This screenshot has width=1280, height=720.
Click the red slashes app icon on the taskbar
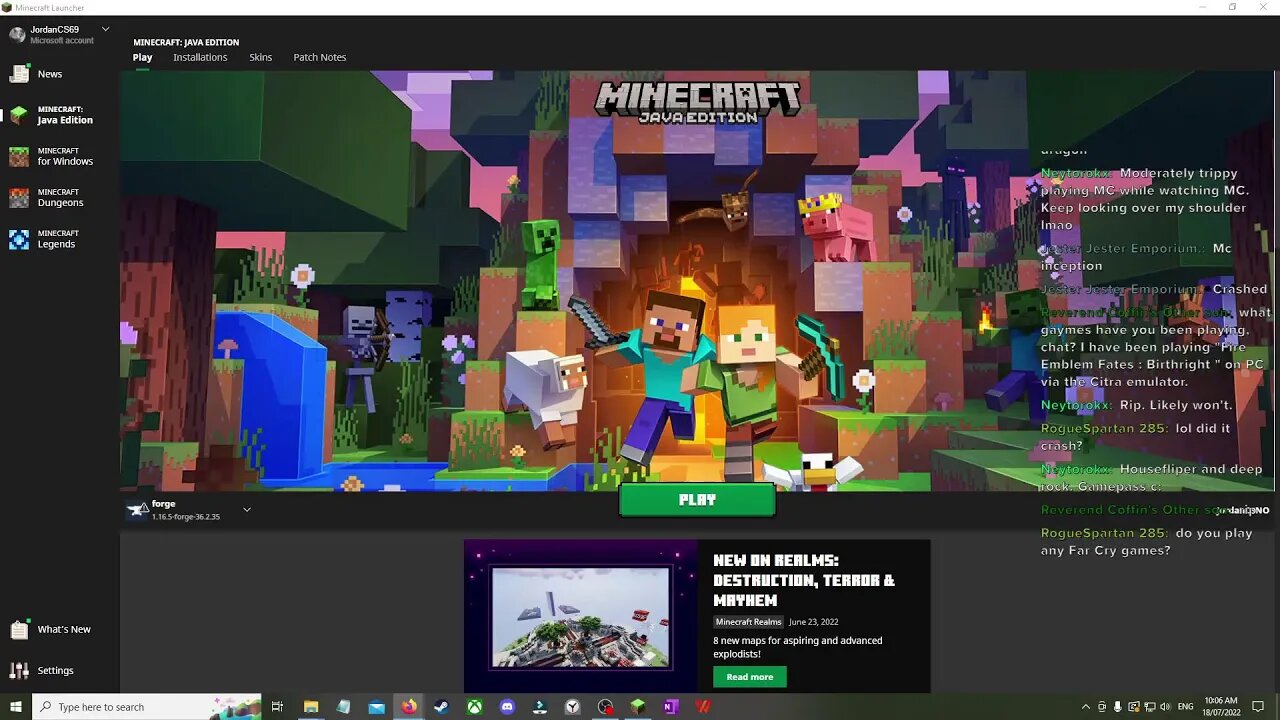(703, 707)
